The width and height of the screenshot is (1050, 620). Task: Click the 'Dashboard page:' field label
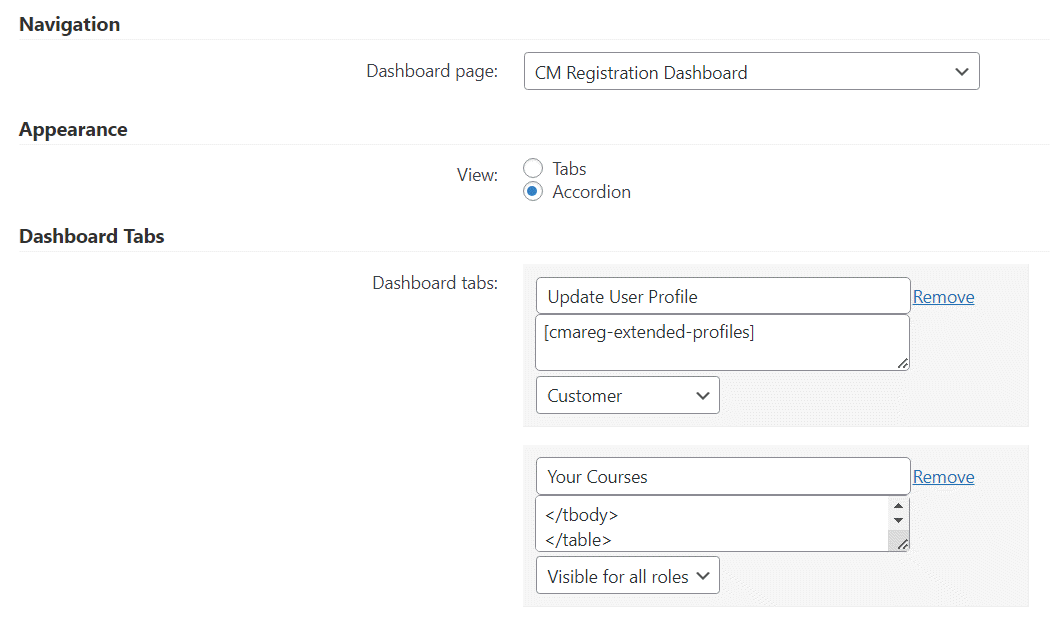pos(432,71)
